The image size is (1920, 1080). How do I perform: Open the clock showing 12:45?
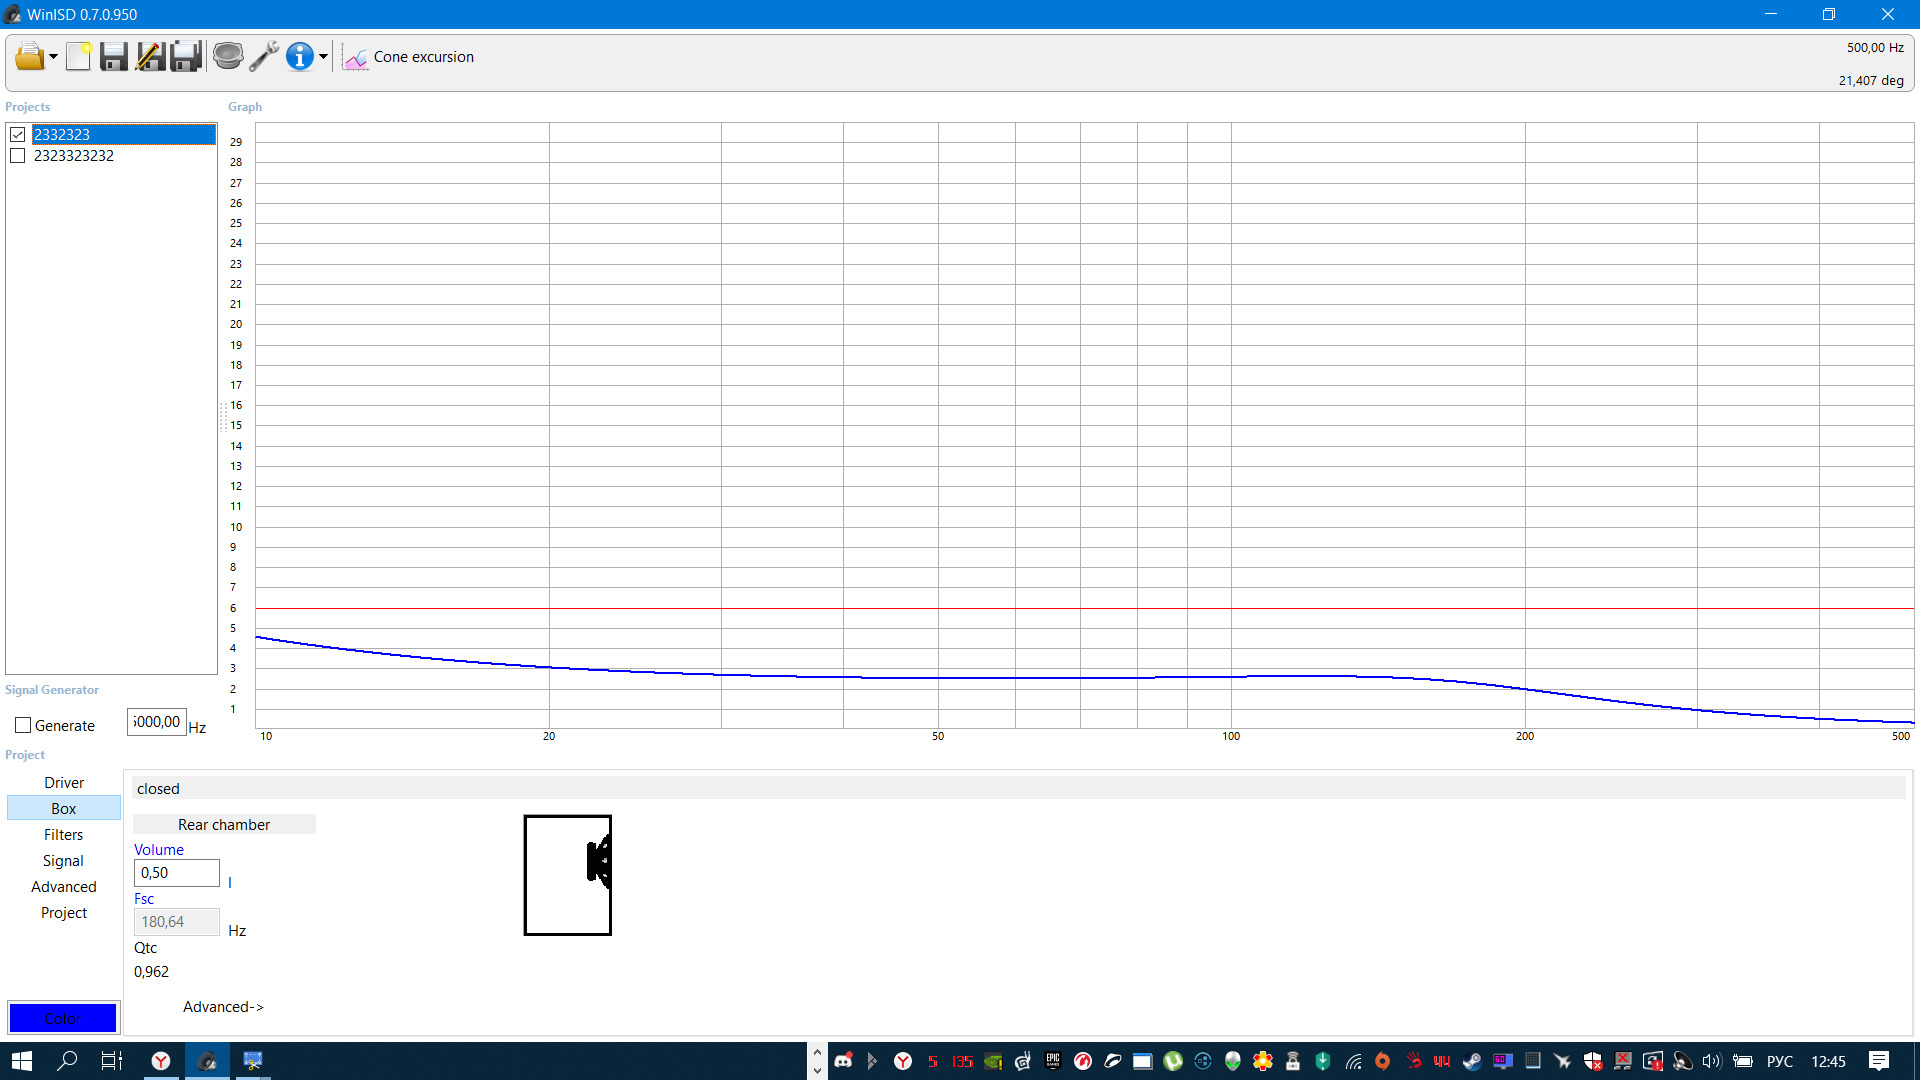point(1829,1061)
